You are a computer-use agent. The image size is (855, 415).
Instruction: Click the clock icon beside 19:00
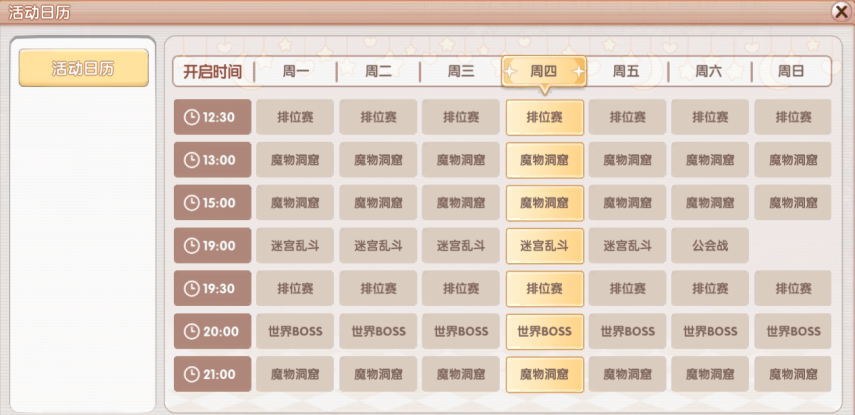tap(191, 245)
